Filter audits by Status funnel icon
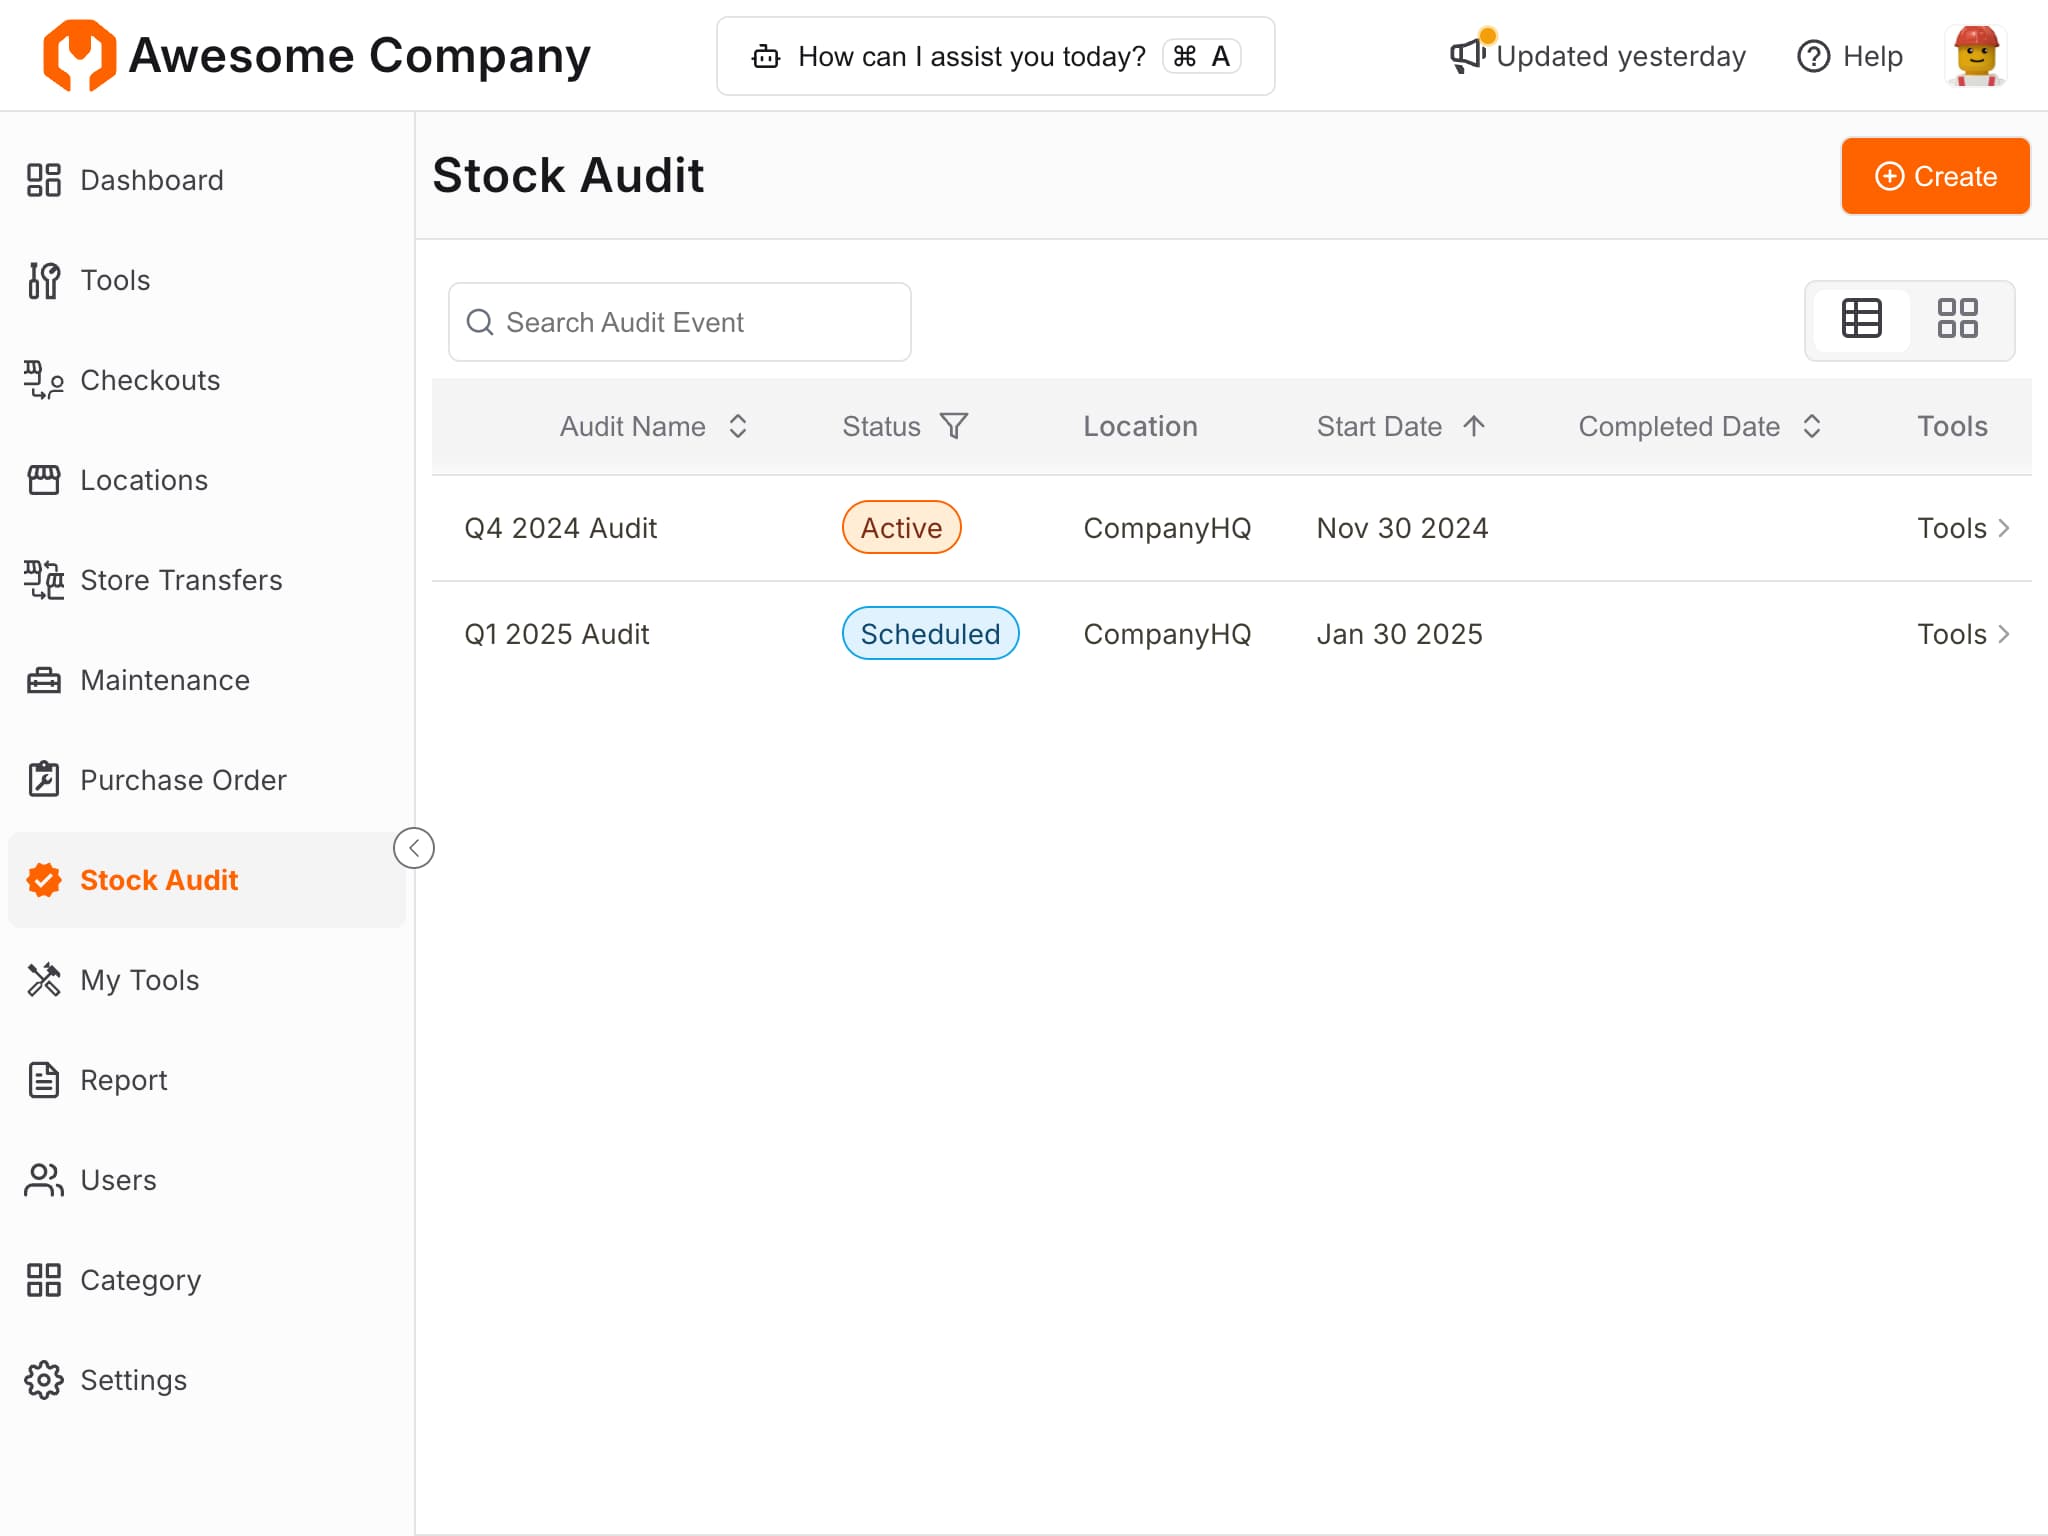This screenshot has width=2048, height=1536. click(x=954, y=426)
